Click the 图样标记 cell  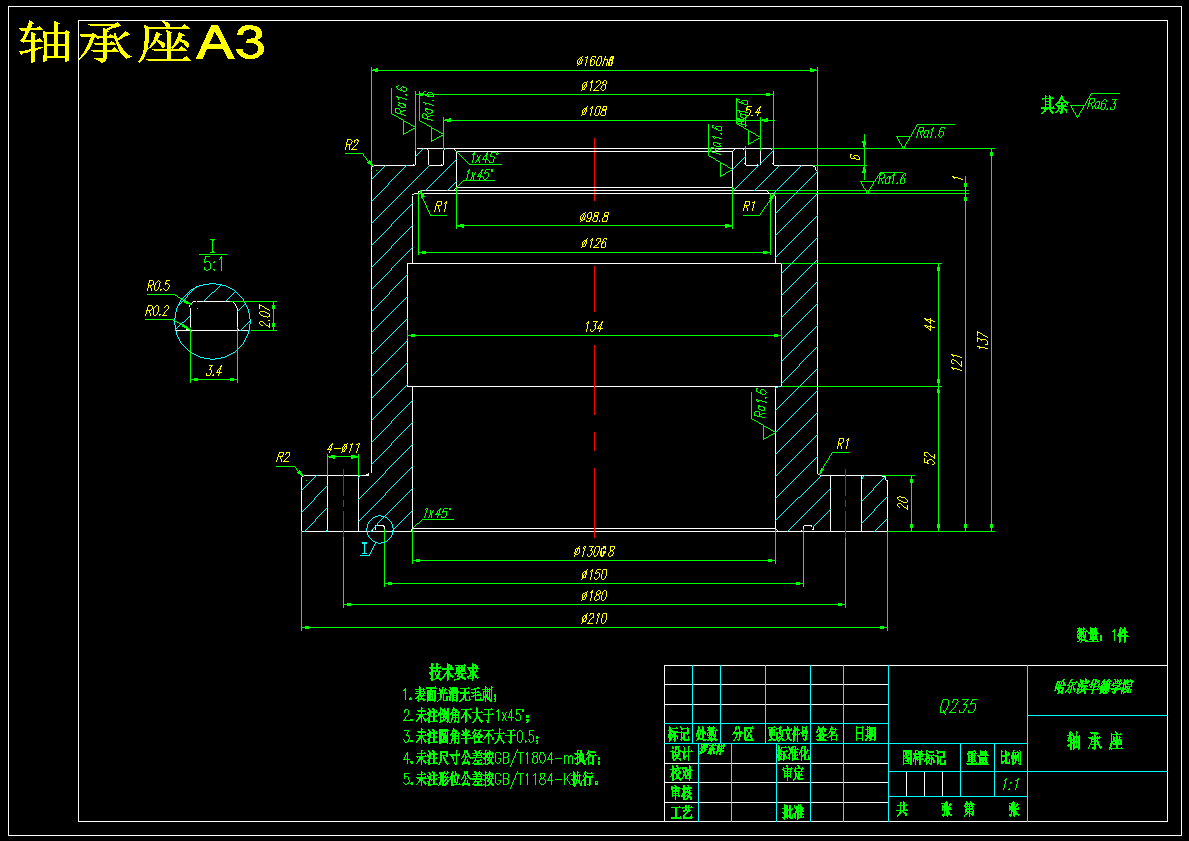point(924,758)
